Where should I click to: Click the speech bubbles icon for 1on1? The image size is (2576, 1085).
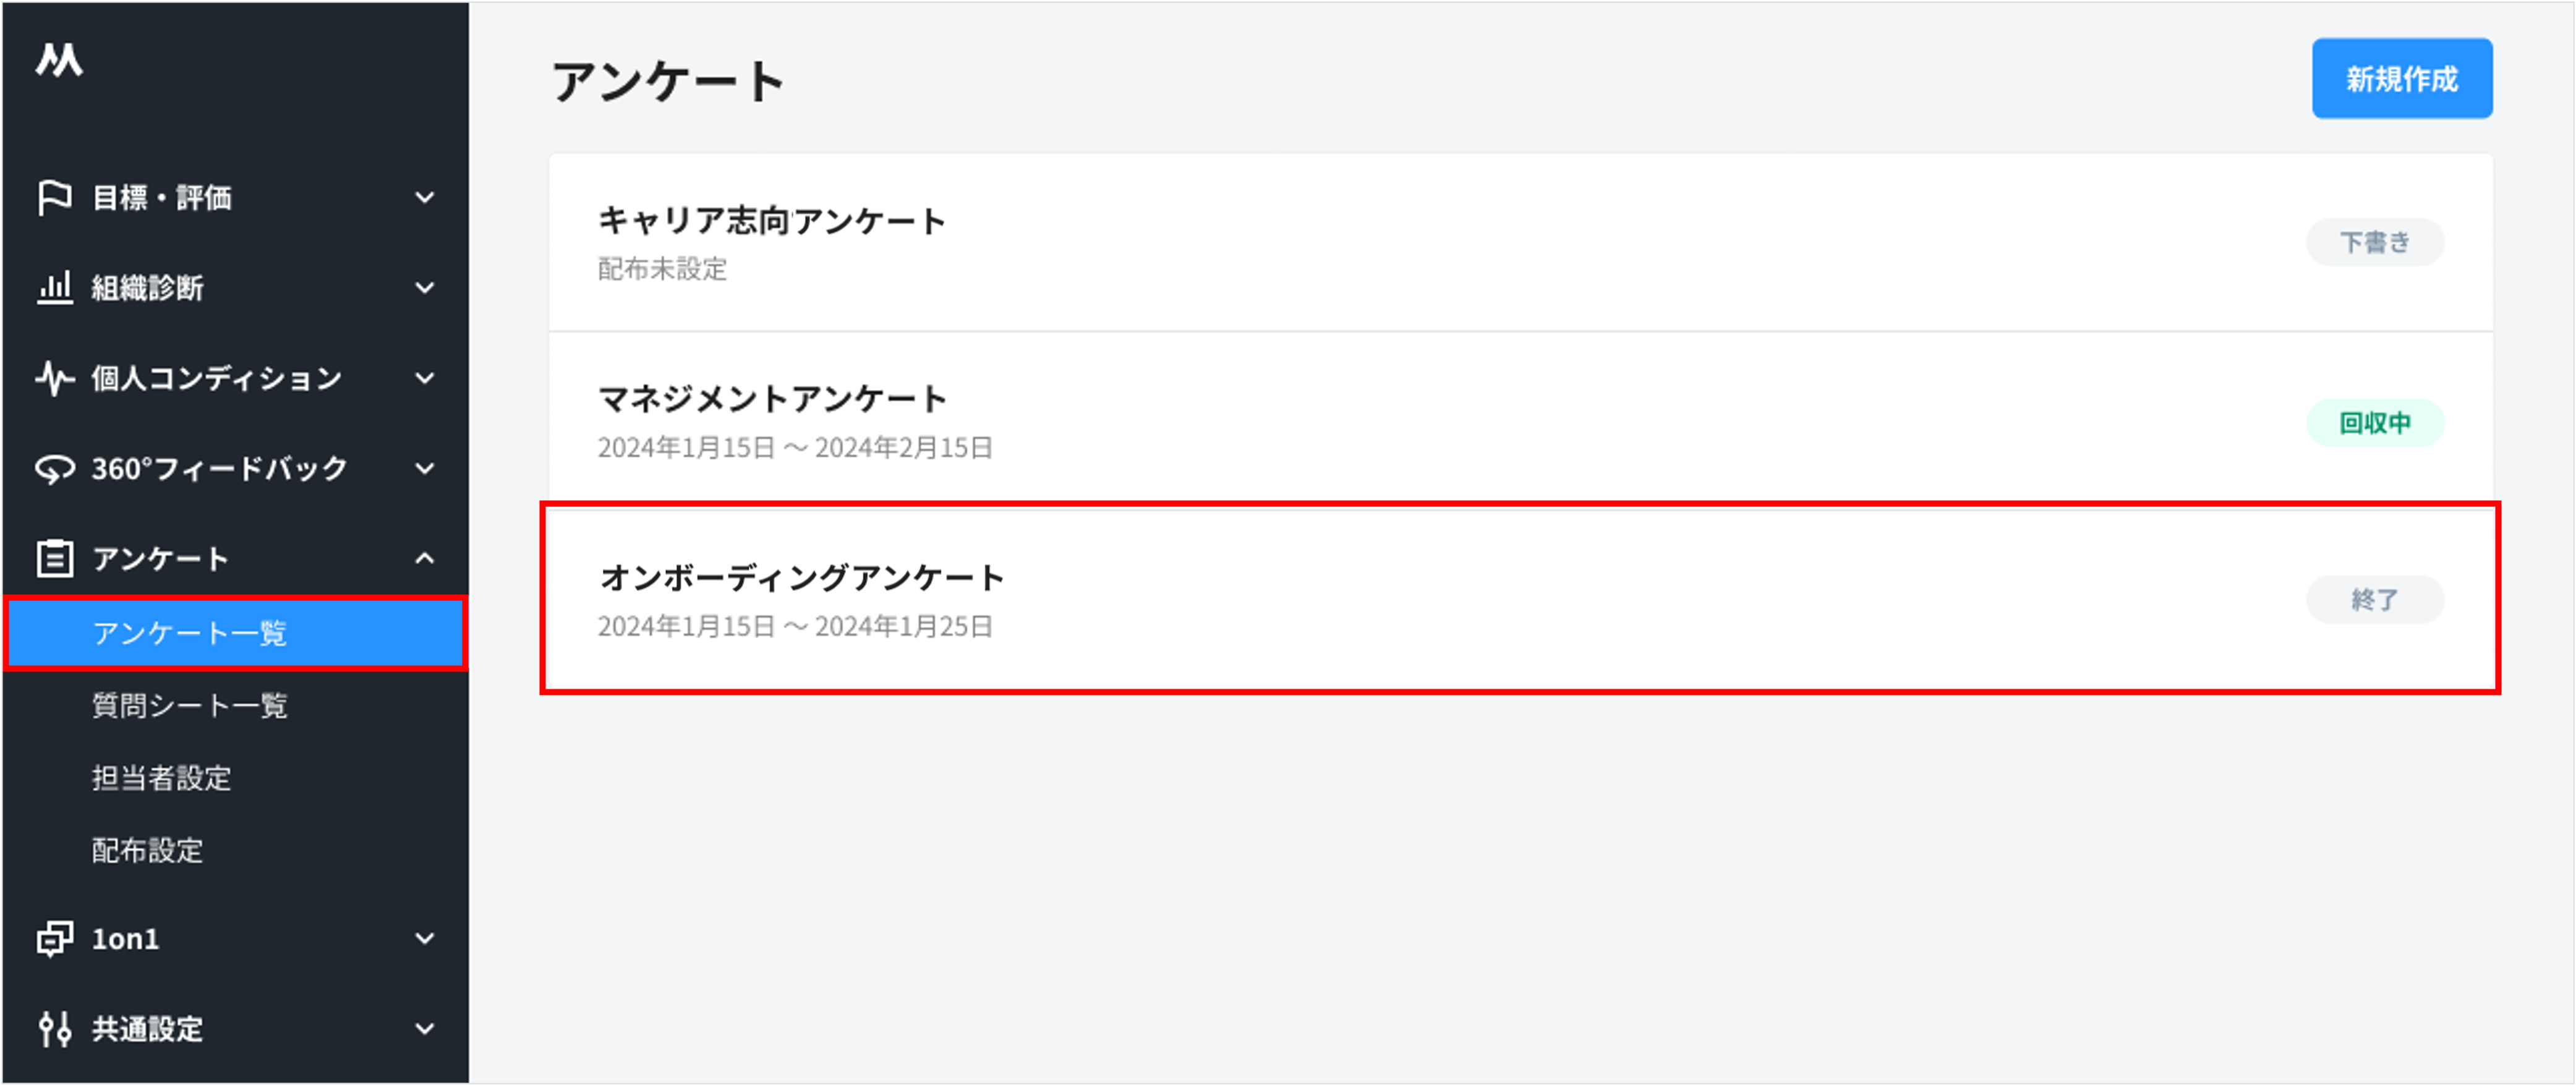55,938
